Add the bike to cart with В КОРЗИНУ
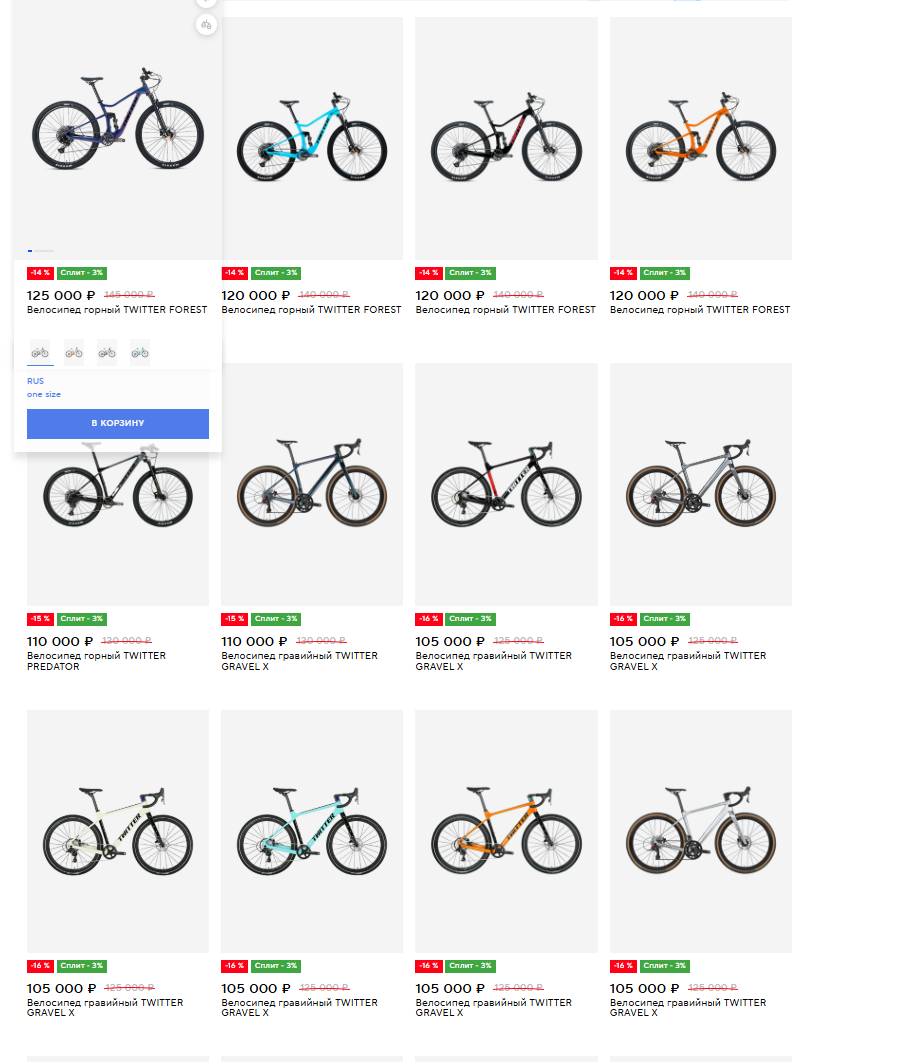 pyautogui.click(x=118, y=423)
